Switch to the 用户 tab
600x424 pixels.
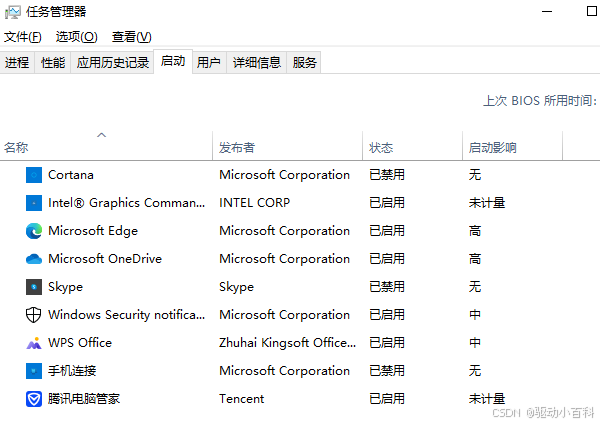pos(209,62)
